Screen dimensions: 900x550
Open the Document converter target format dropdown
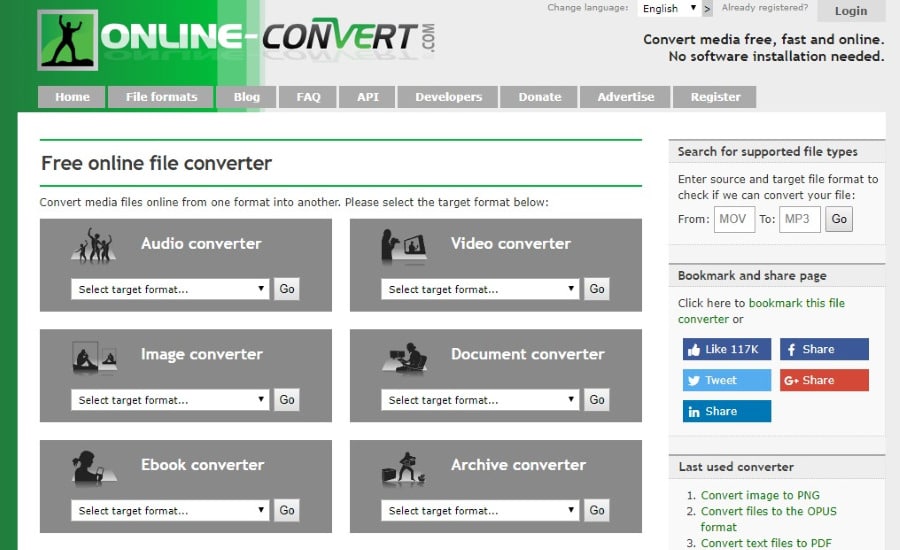[480, 400]
